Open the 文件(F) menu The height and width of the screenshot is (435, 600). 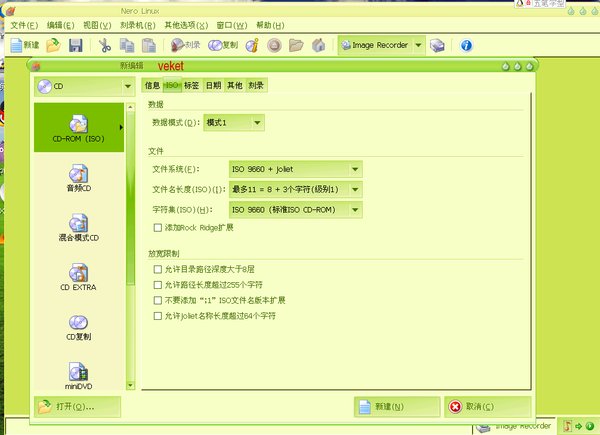pos(24,25)
